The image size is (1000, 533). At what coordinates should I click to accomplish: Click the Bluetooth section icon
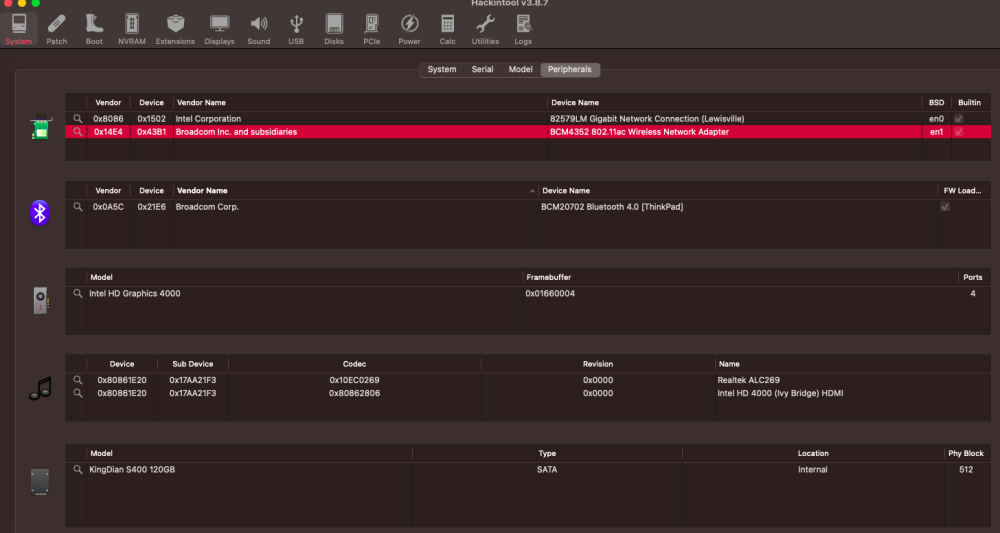[x=40, y=213]
